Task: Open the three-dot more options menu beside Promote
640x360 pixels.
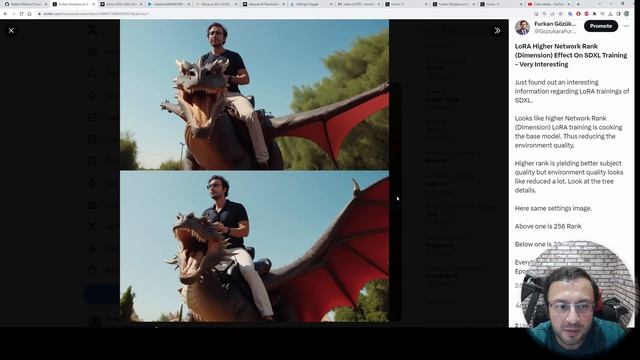Action: [626, 26]
